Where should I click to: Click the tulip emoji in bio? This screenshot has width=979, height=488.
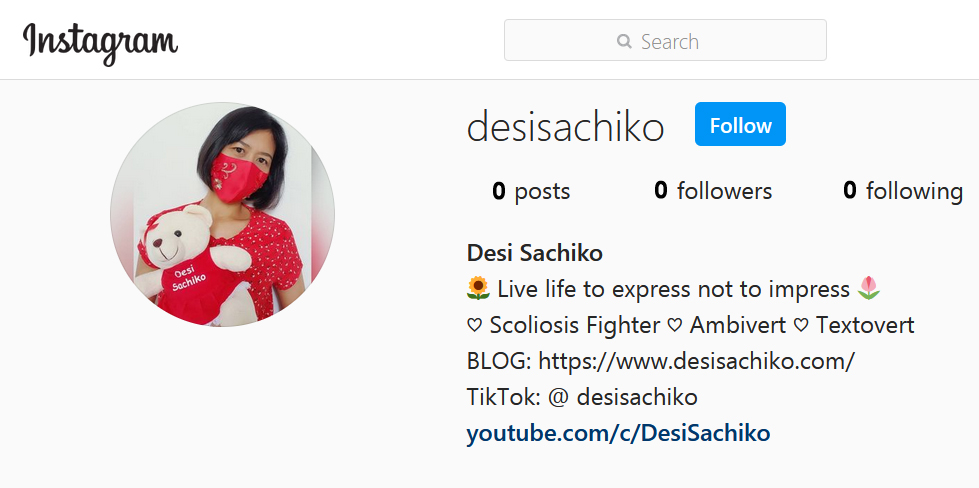tap(869, 288)
